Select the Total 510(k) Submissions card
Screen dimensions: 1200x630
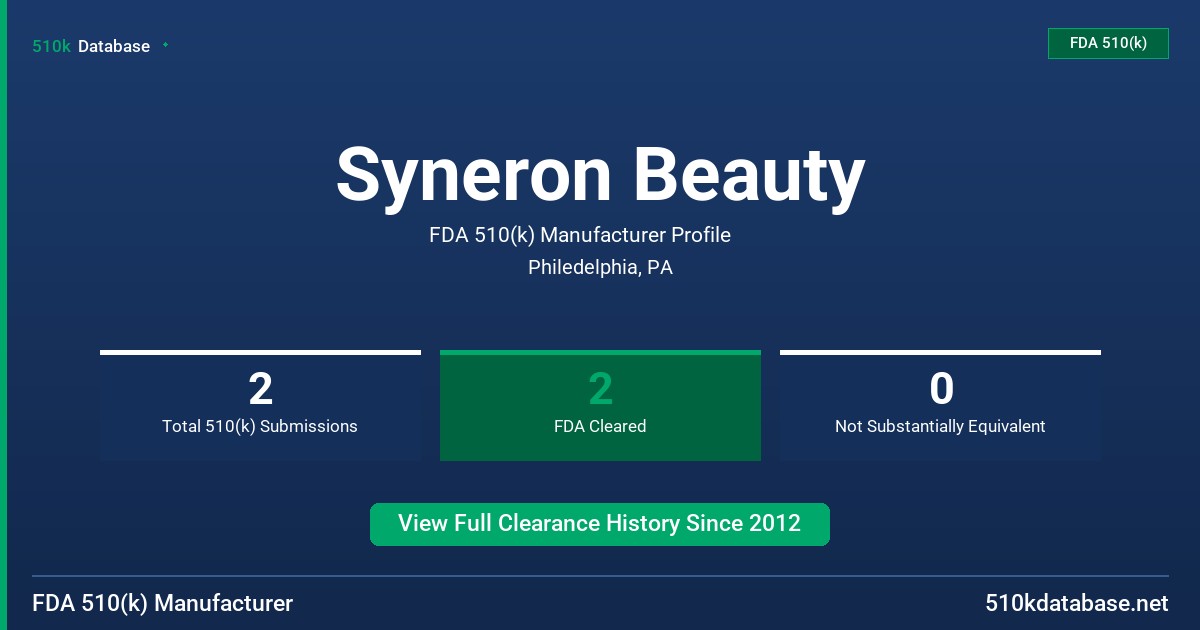pos(260,405)
